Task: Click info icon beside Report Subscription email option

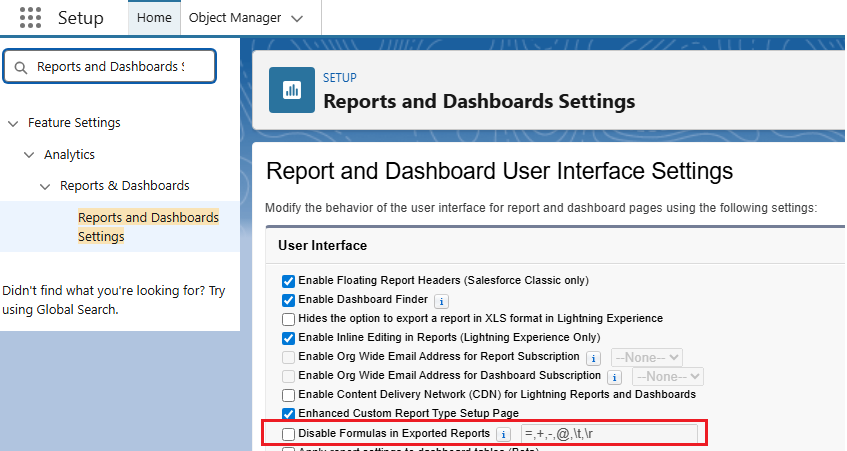Action: coord(593,358)
